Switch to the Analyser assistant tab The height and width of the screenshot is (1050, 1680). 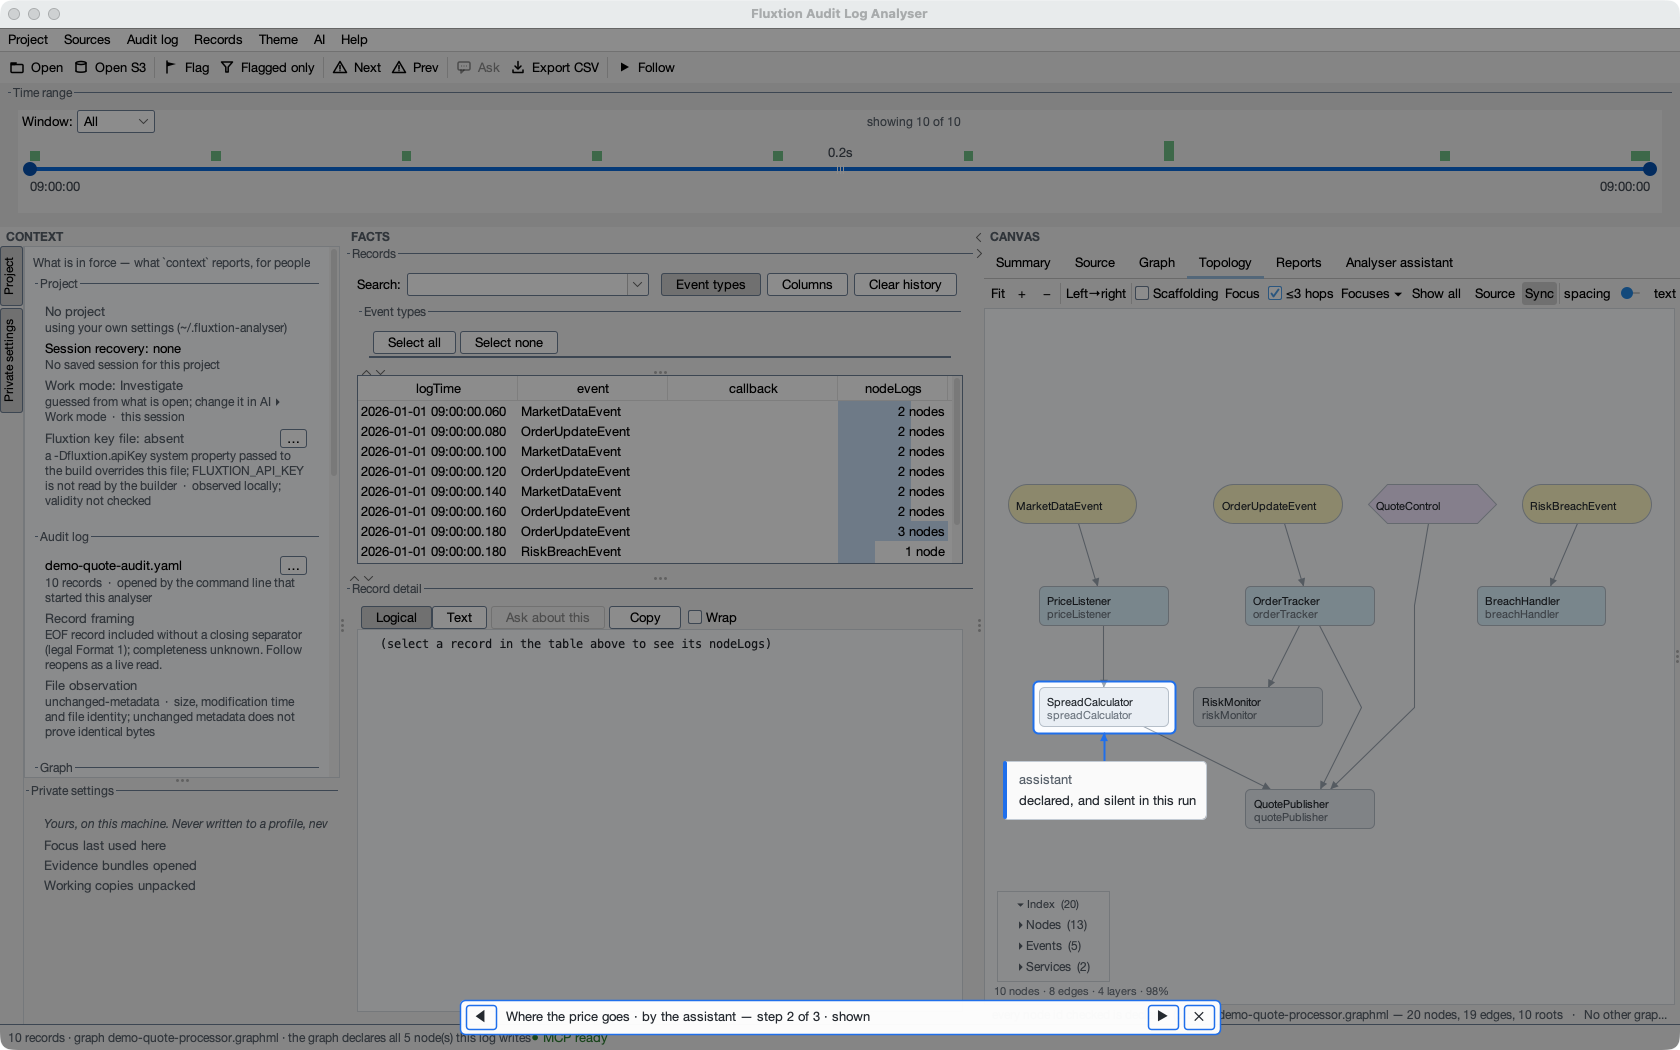point(1399,262)
